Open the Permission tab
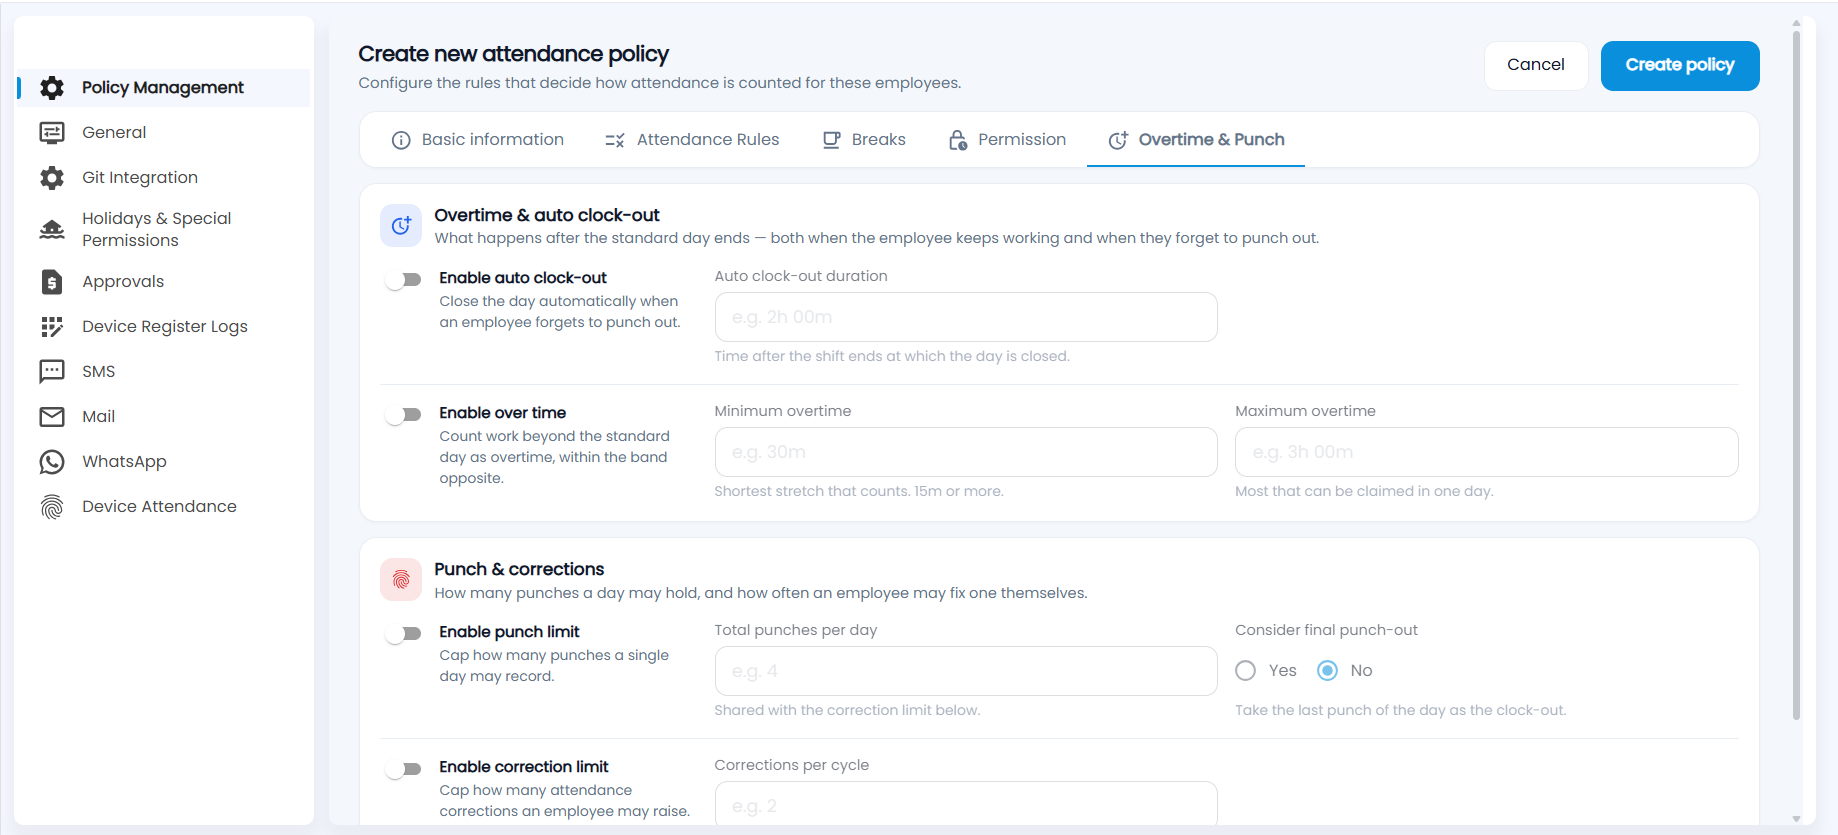Image resolution: width=1838 pixels, height=835 pixels. click(x=1007, y=140)
